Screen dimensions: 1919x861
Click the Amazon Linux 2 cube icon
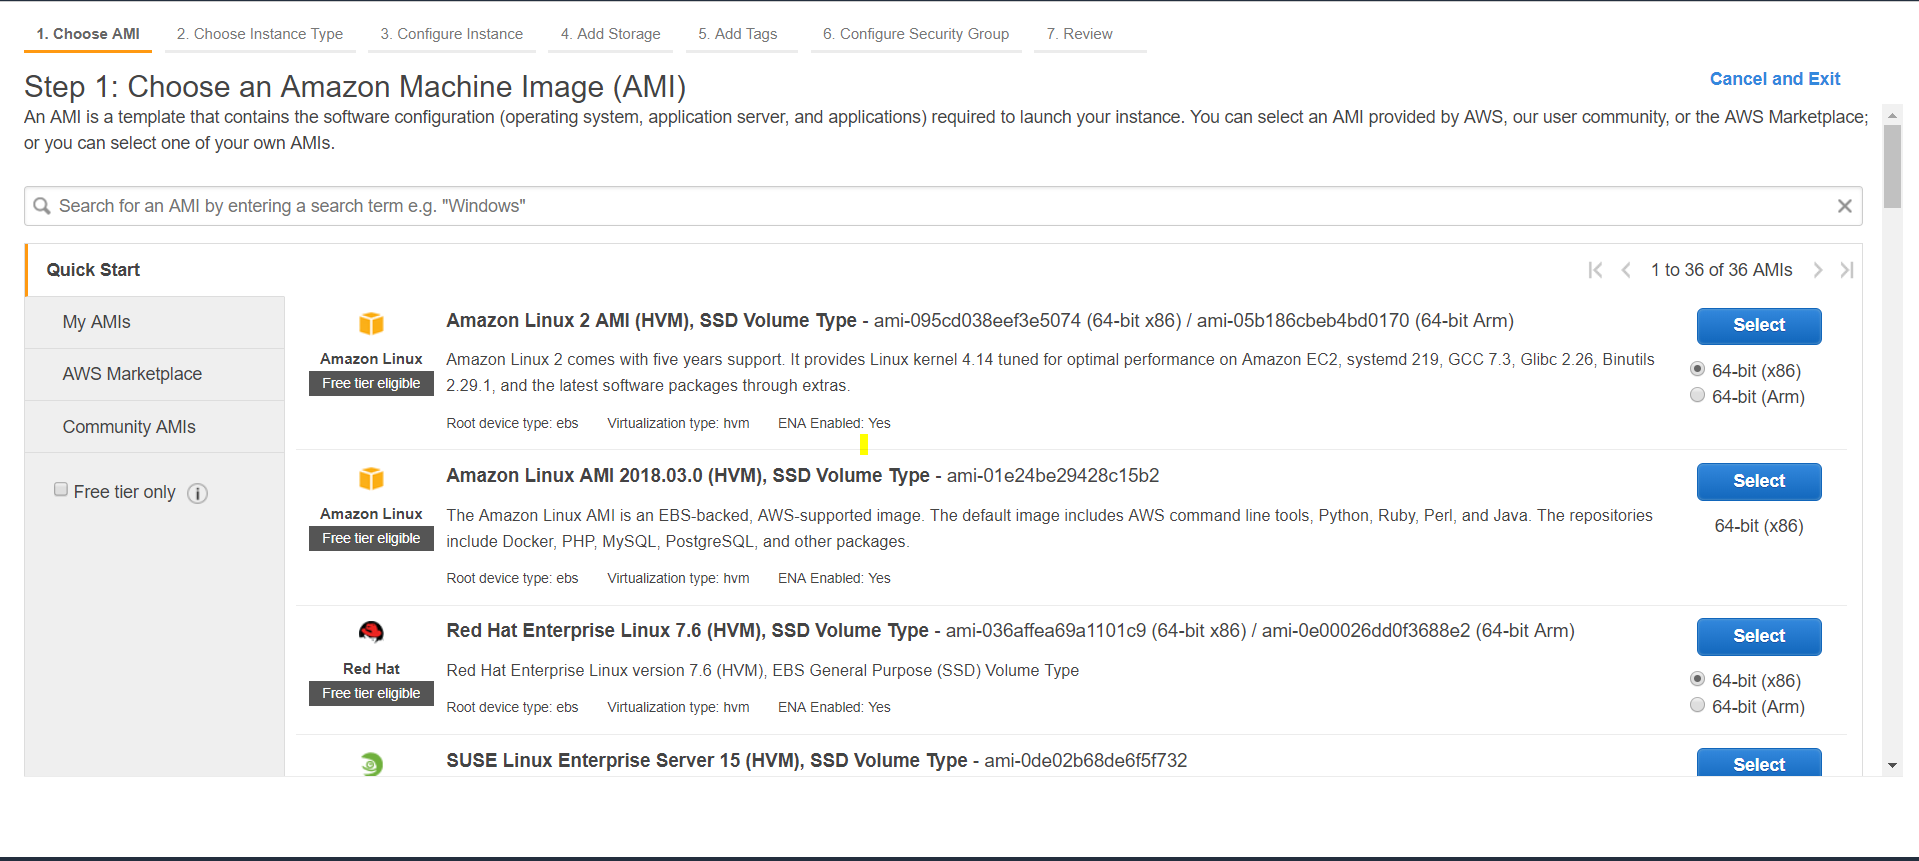[x=371, y=323]
